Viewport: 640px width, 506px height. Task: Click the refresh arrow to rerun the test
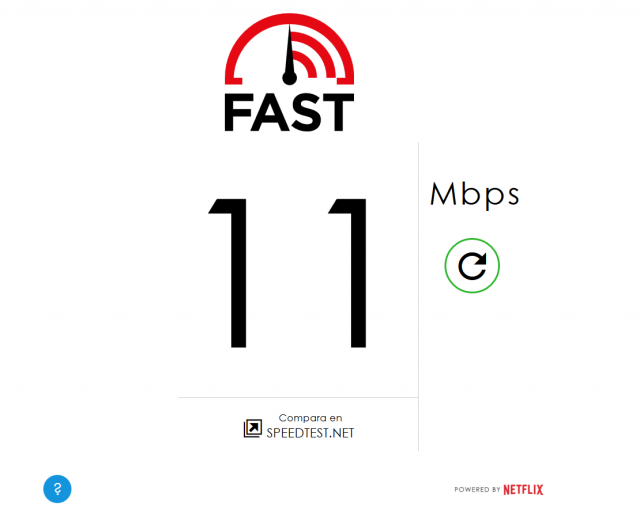click(x=472, y=266)
